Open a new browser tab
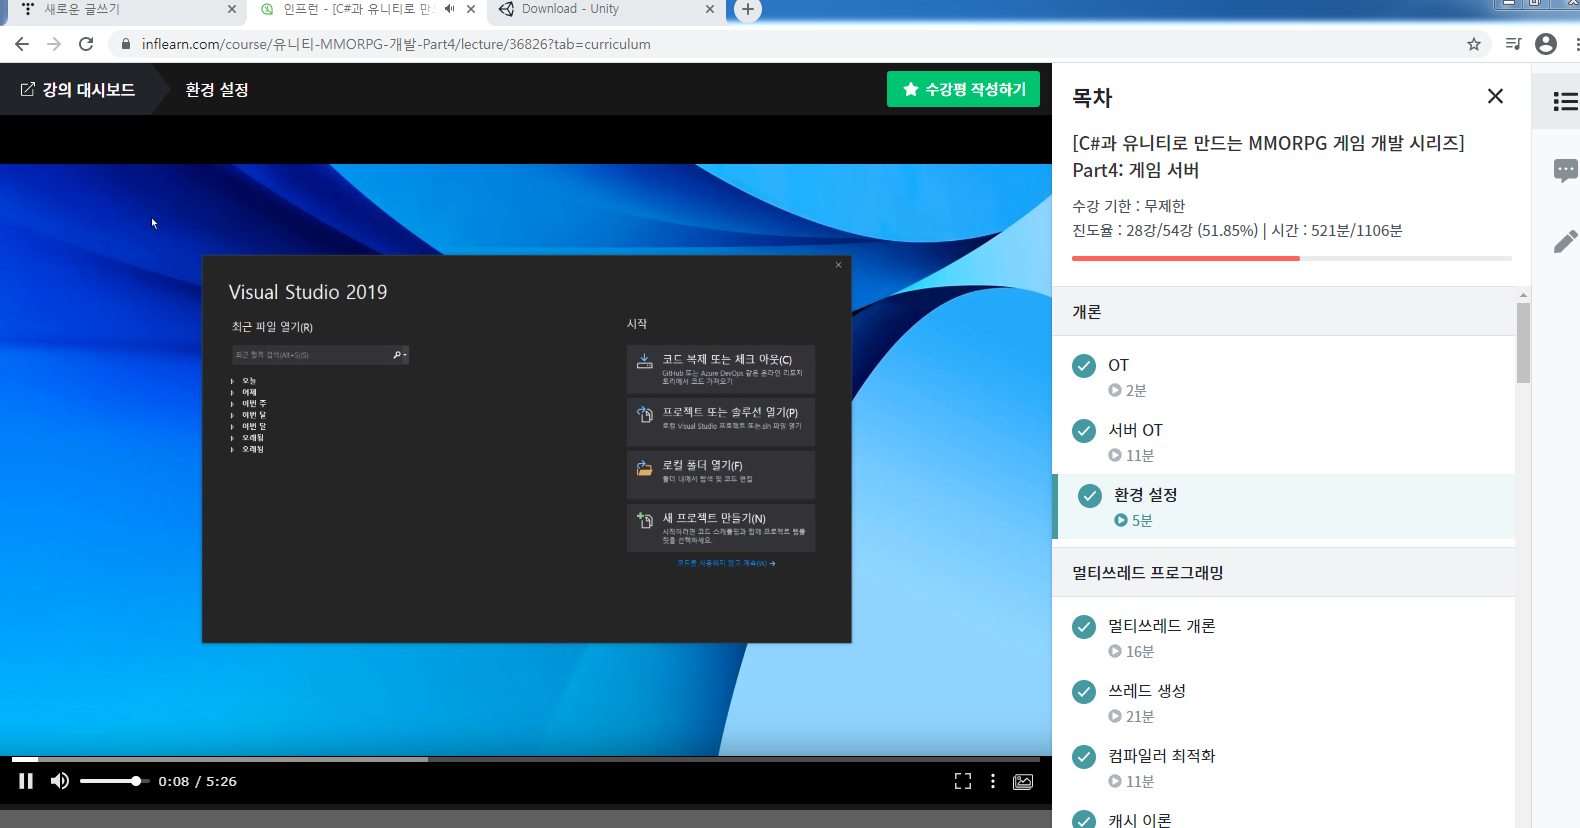 pos(747,9)
